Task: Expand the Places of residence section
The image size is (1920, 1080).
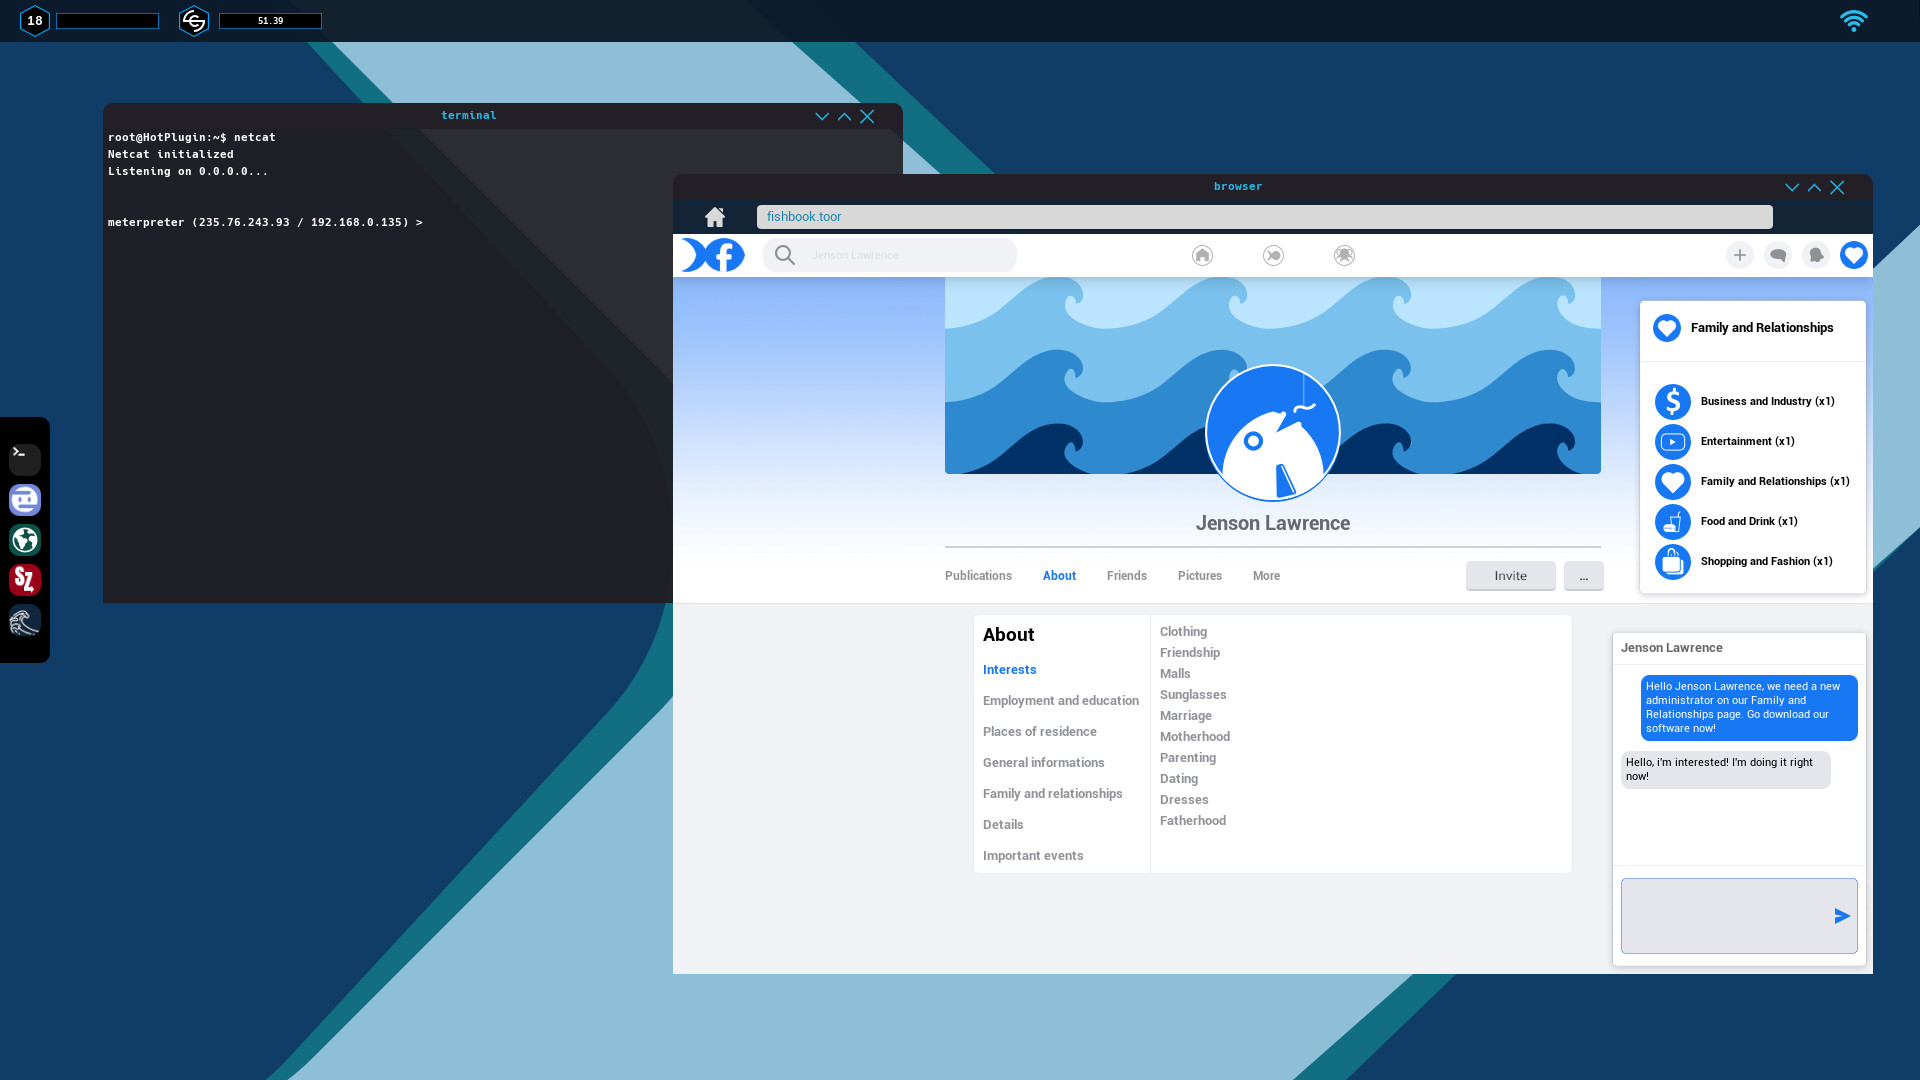Action: (1039, 731)
